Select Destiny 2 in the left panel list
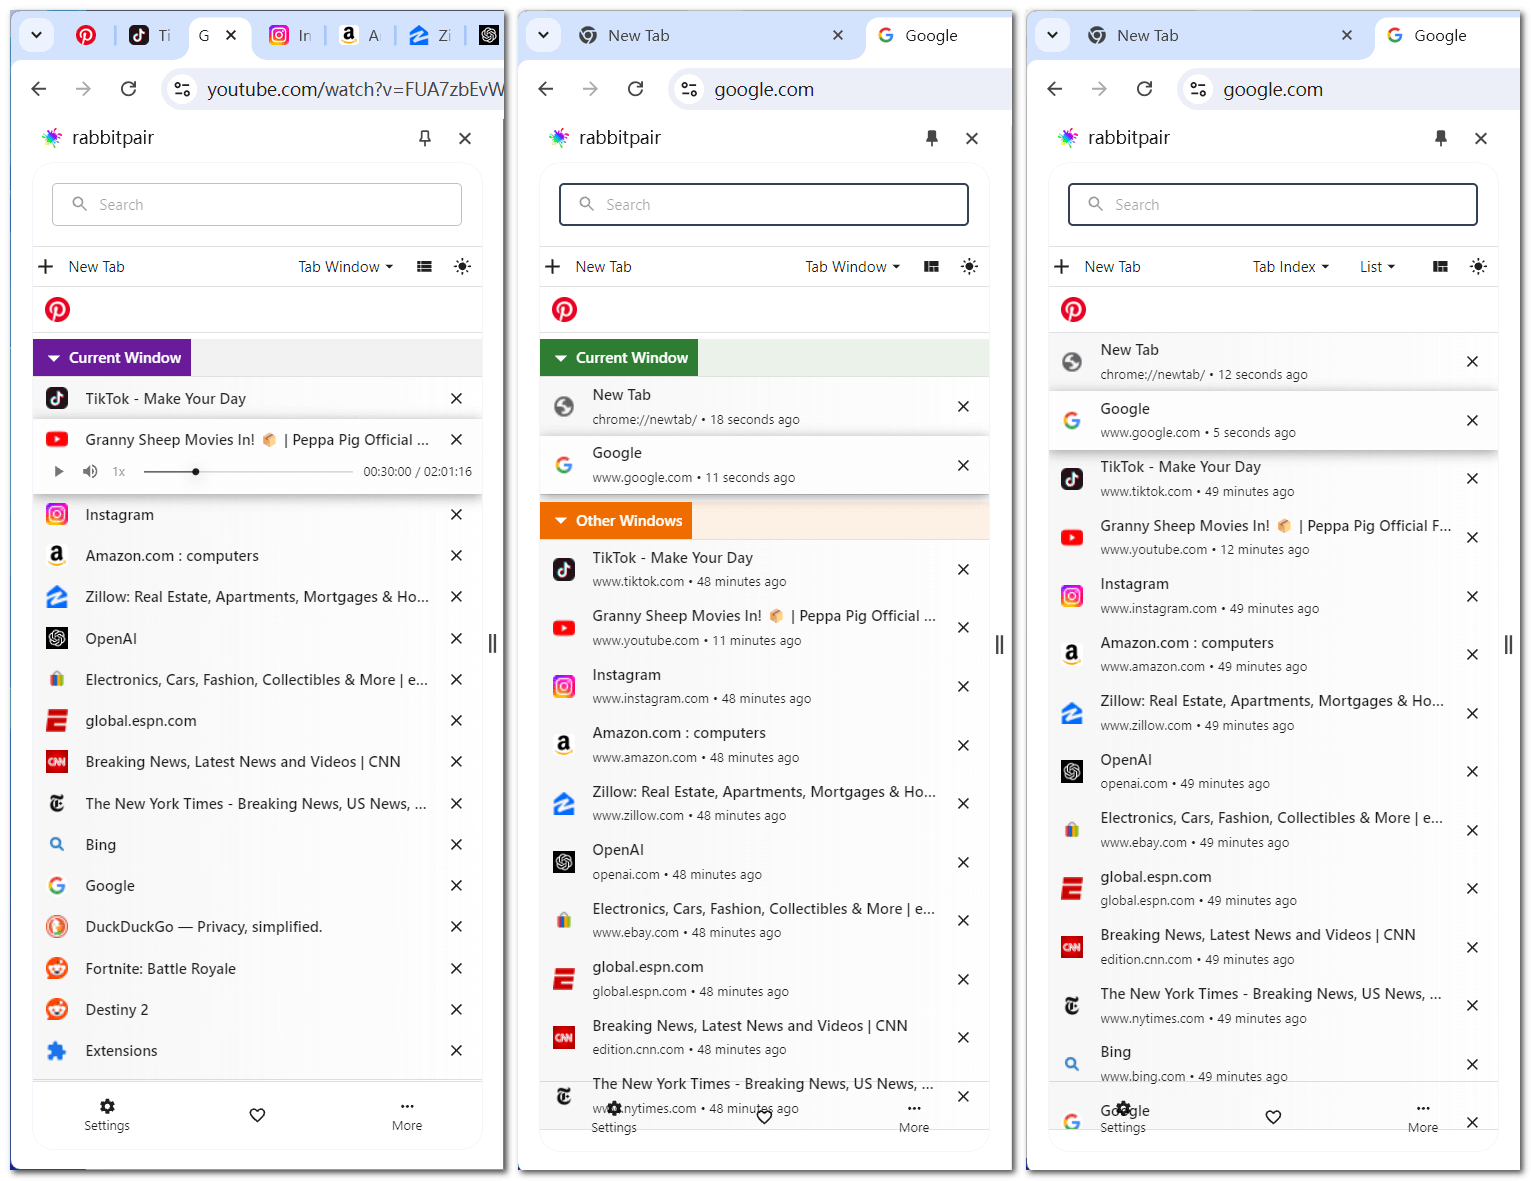This screenshot has height=1181, width=1531. (257, 1009)
